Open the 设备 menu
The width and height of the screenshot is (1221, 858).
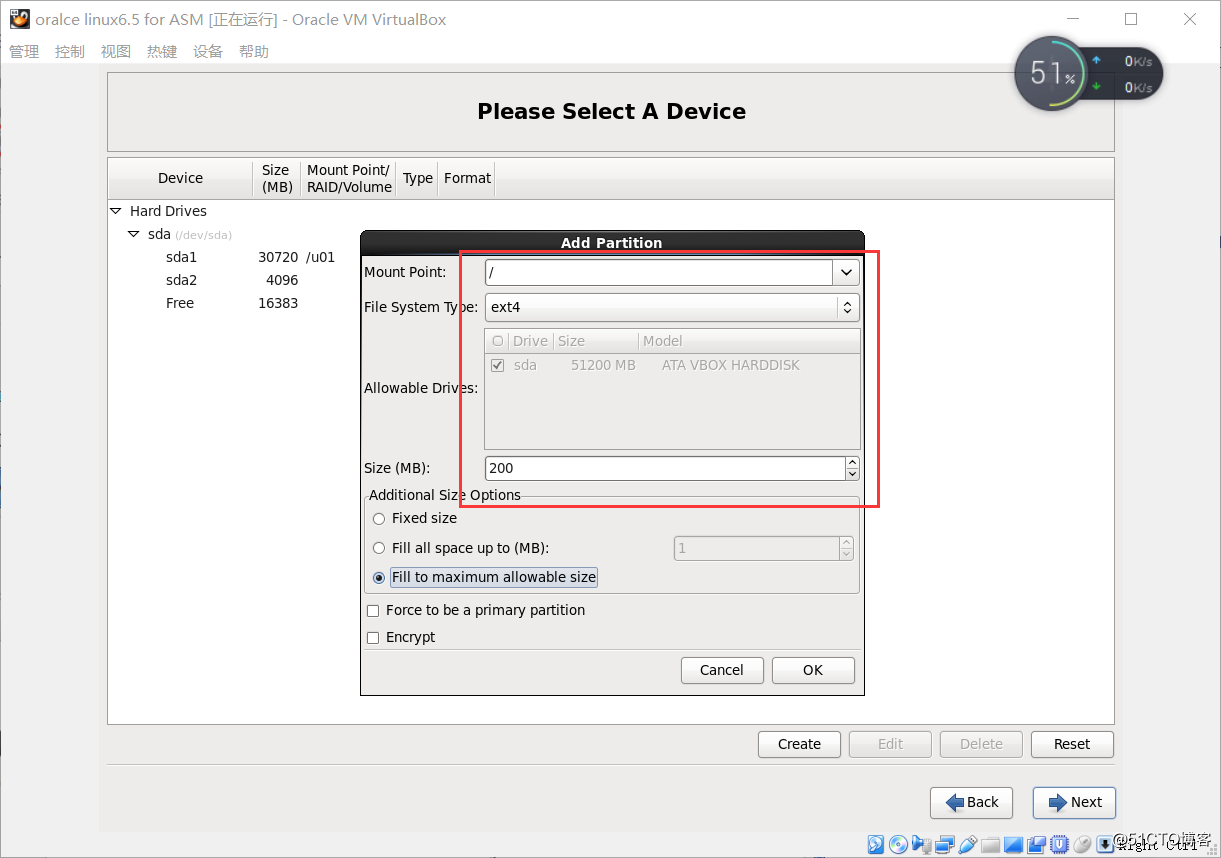208,52
